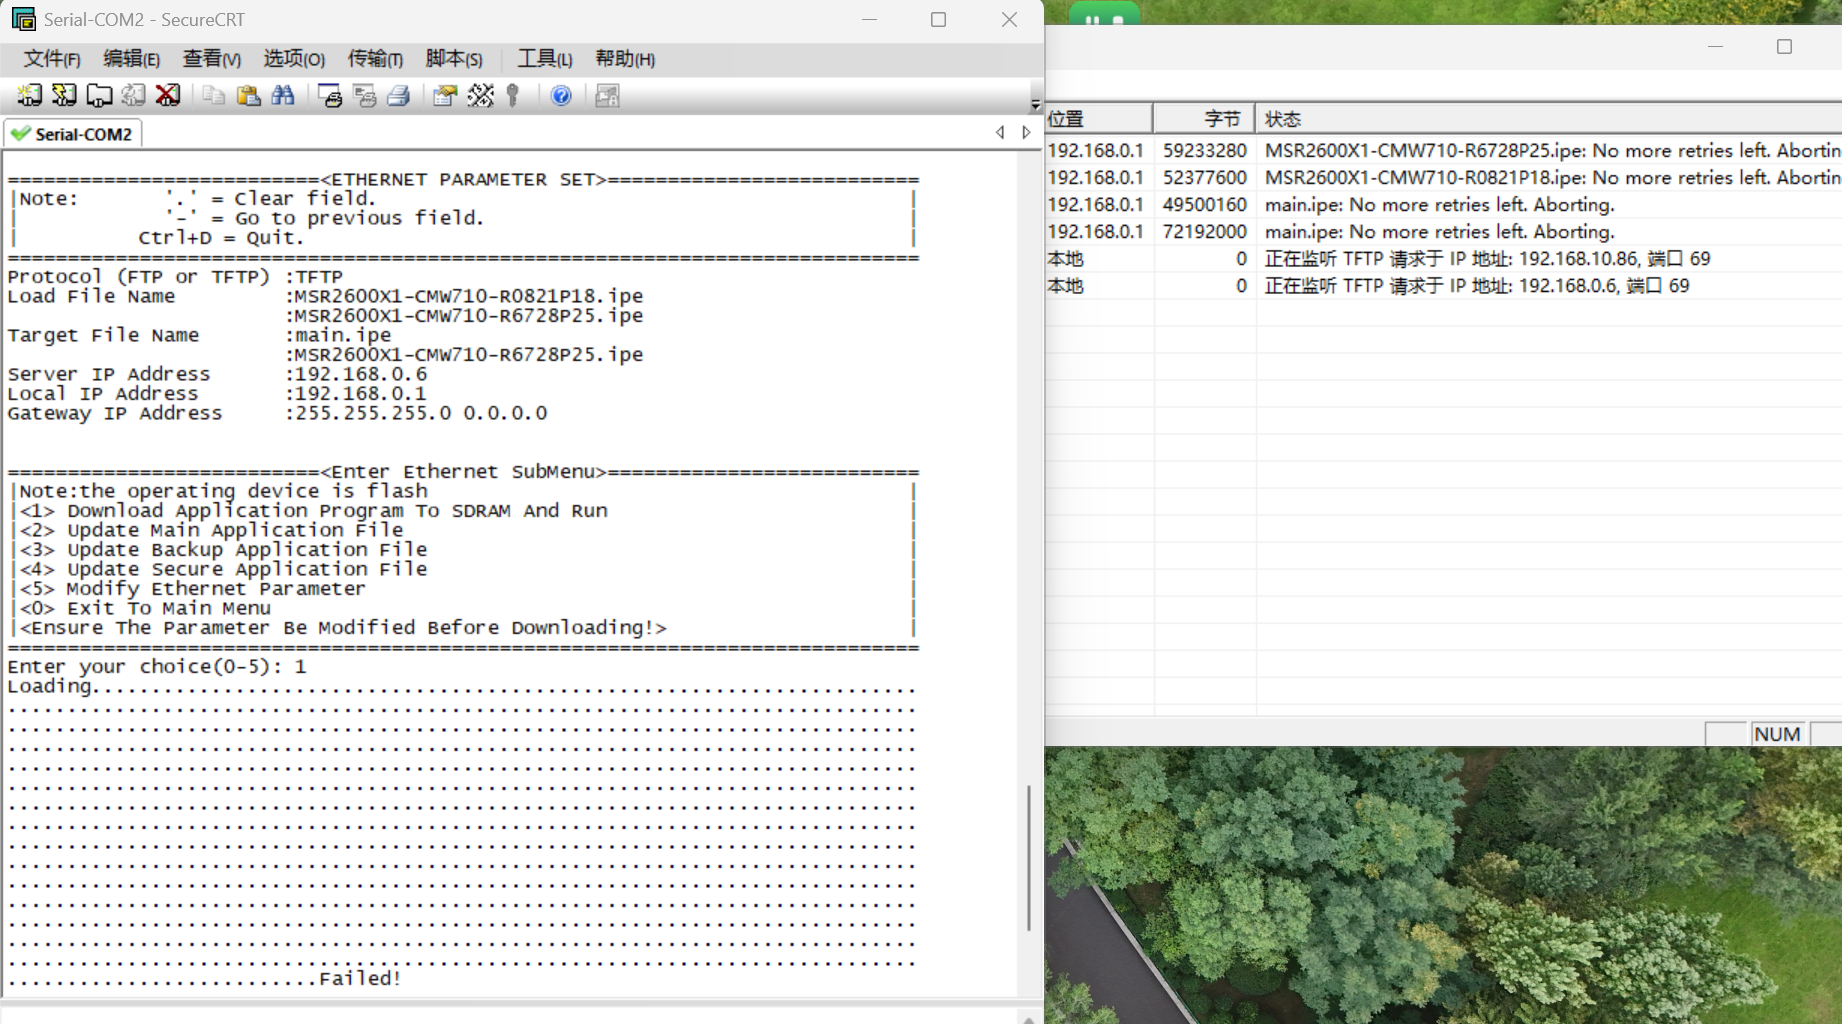Click the public key icon
This screenshot has height=1024, width=1842.
[x=513, y=96]
